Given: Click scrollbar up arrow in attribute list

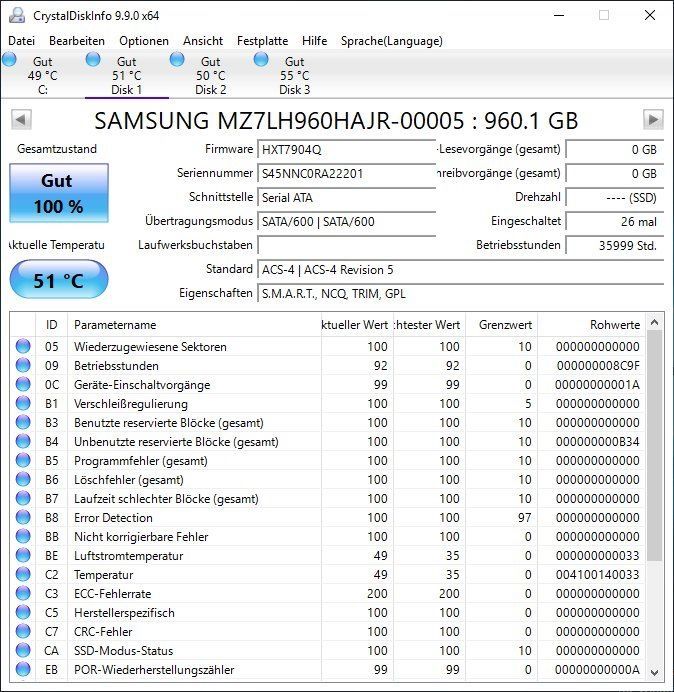Looking at the screenshot, I should 655,322.
